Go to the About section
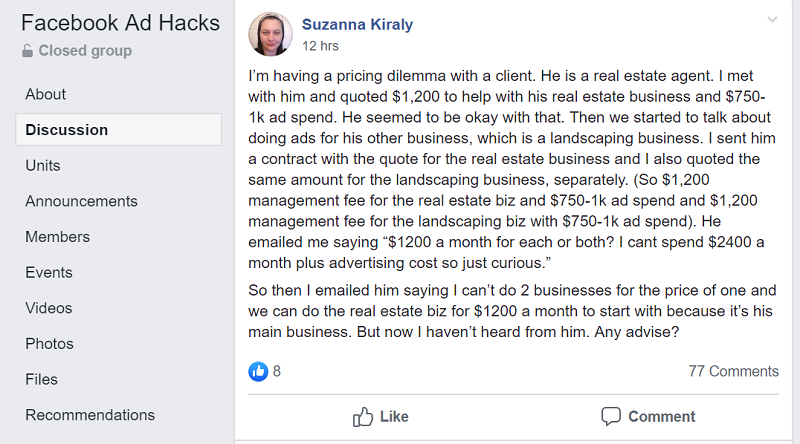 [x=46, y=94]
